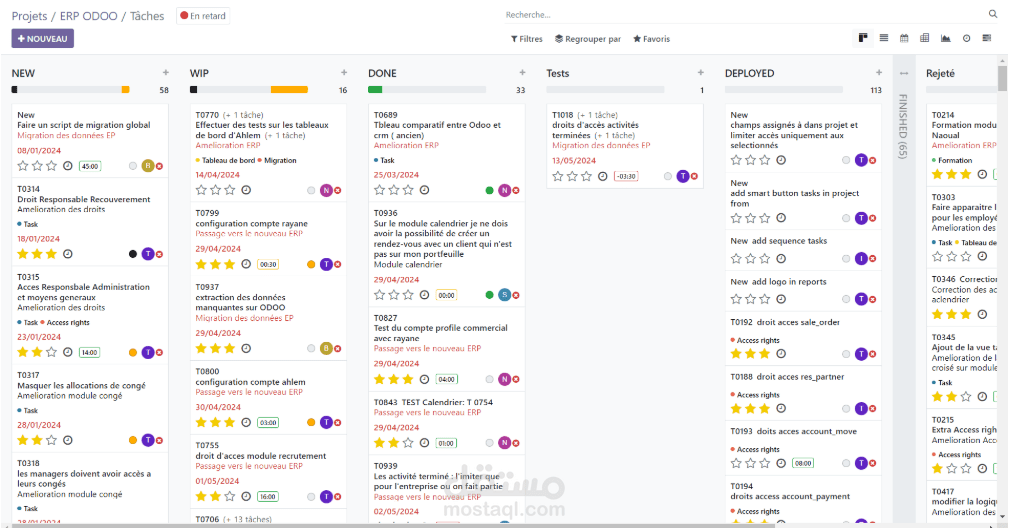Toggle third star on T0755 card

(x=230, y=497)
